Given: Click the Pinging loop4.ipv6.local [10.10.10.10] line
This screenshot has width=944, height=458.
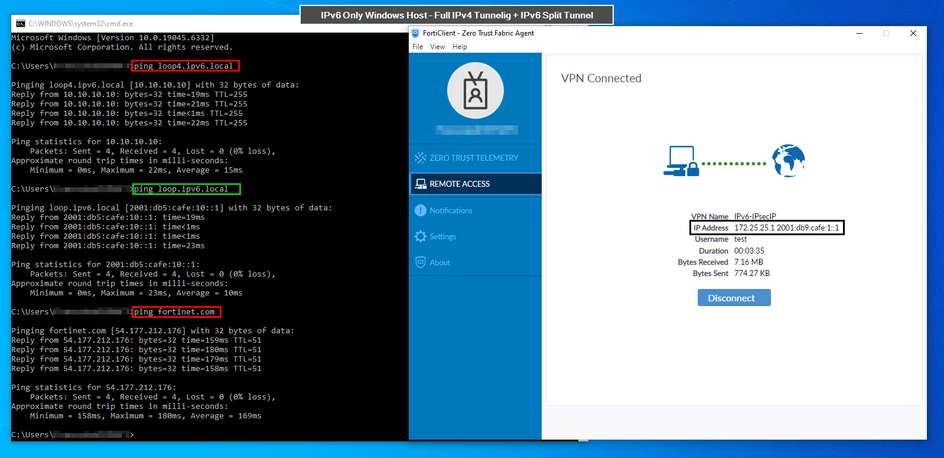Looking at the screenshot, I should click(x=155, y=85).
